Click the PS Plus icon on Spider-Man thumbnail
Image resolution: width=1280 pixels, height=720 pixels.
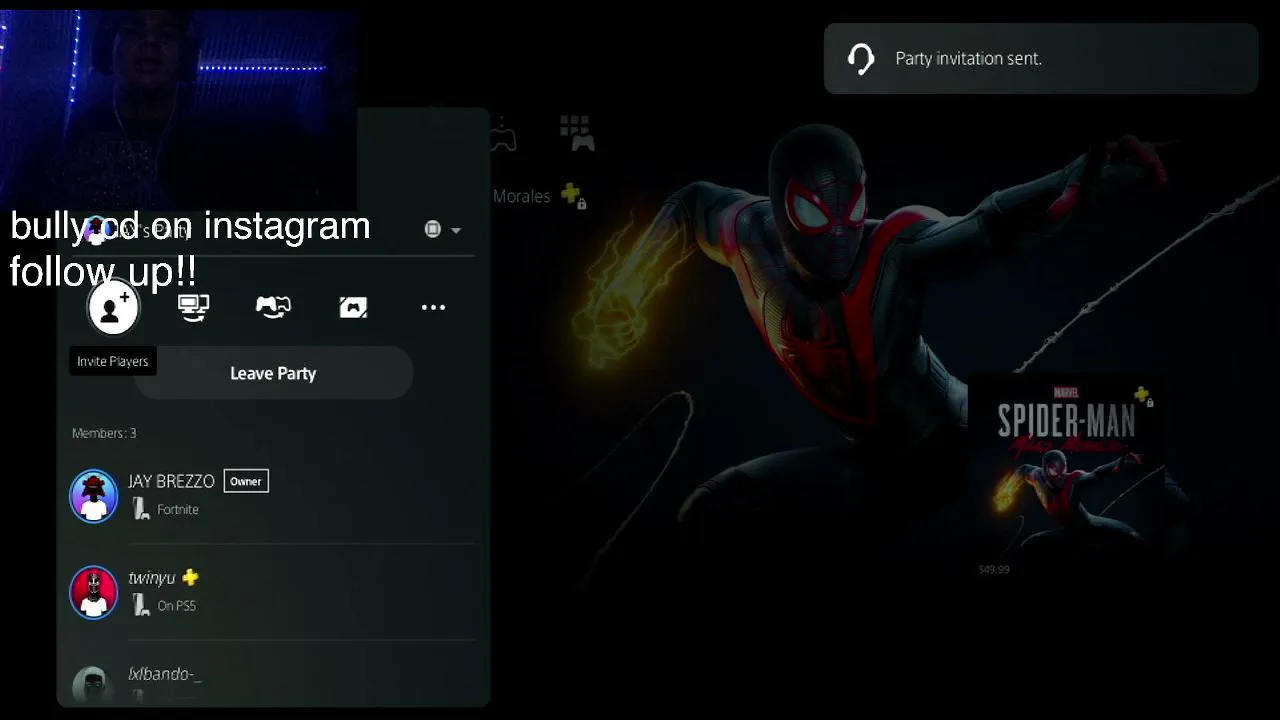1143,395
